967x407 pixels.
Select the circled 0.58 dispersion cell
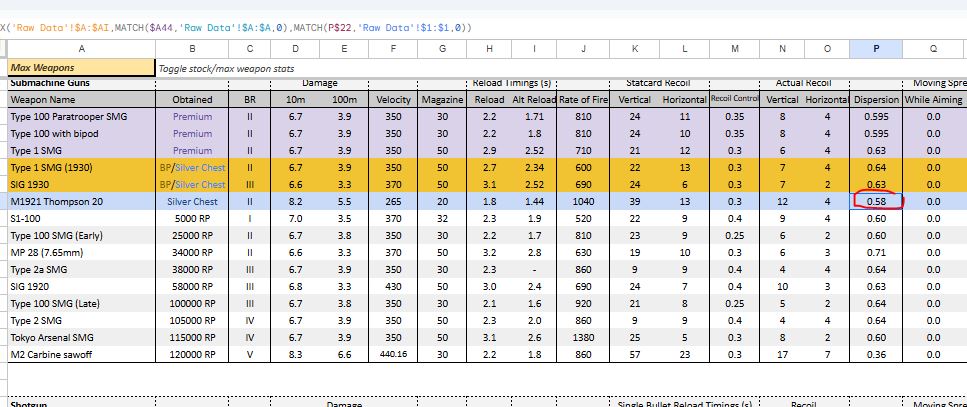(876, 202)
